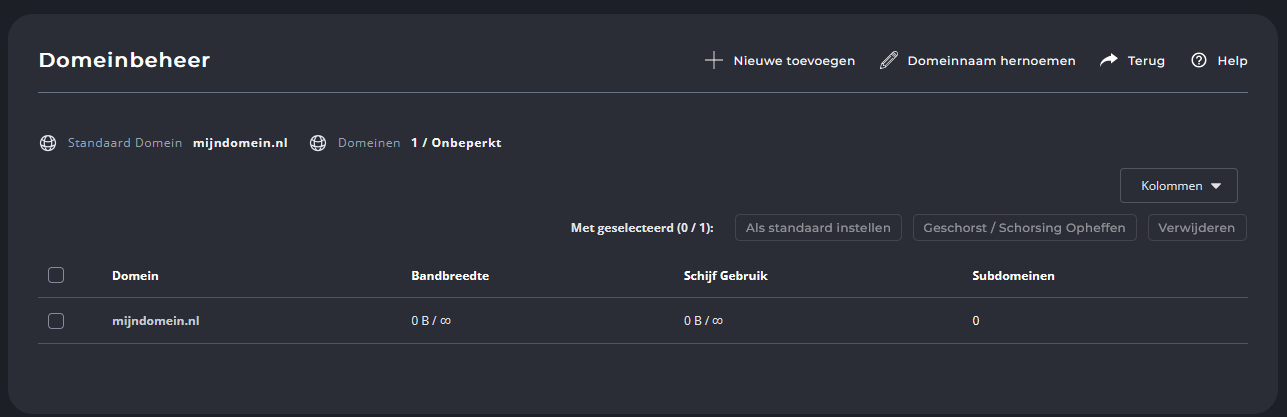Viewport: 1287px width, 417px height.
Task: Sort by the Domein column header
Action: tap(135, 275)
